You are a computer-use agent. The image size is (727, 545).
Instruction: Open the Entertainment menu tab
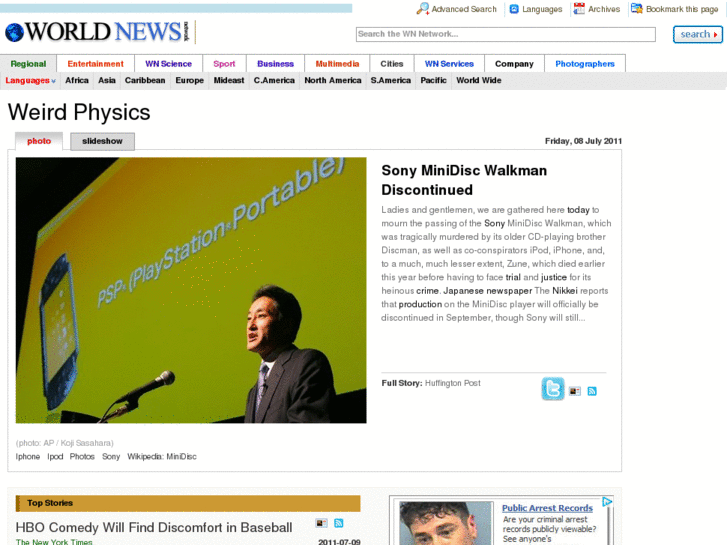tap(96, 64)
